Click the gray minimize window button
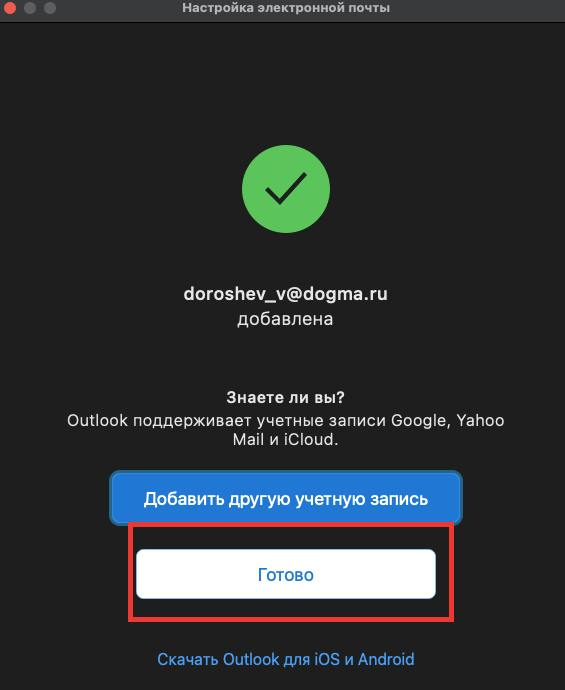 [29, 7]
